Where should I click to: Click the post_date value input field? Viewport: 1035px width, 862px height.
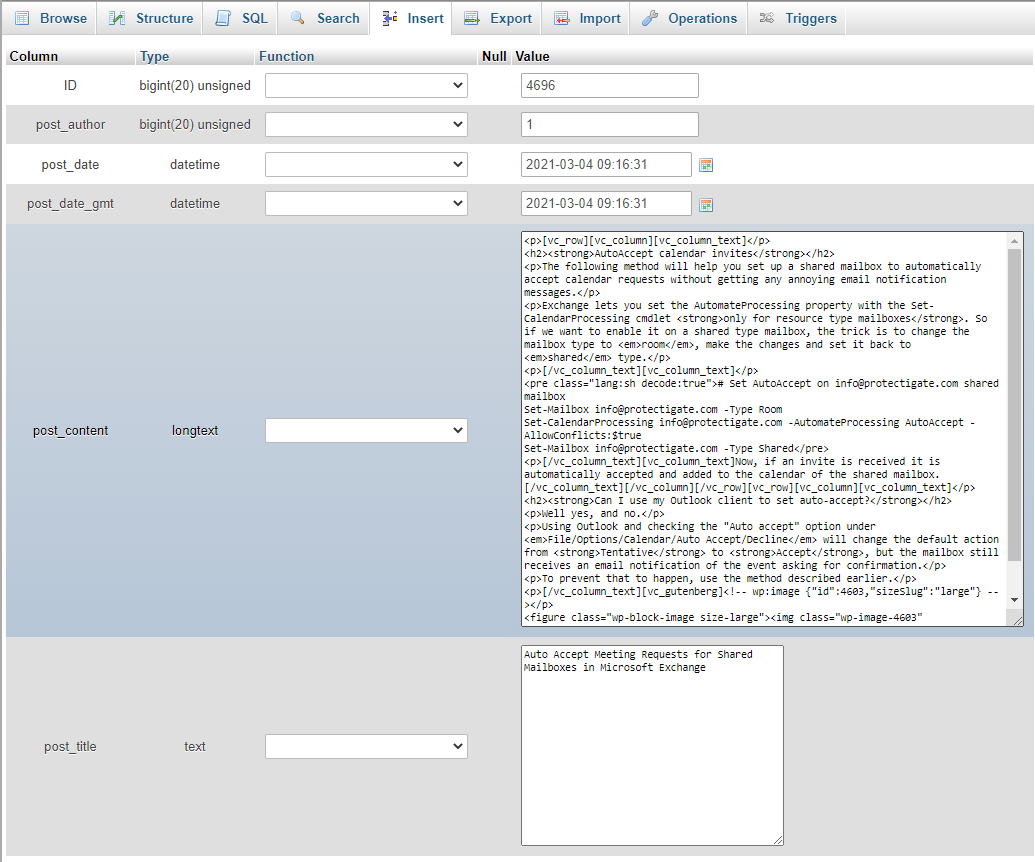coord(606,165)
